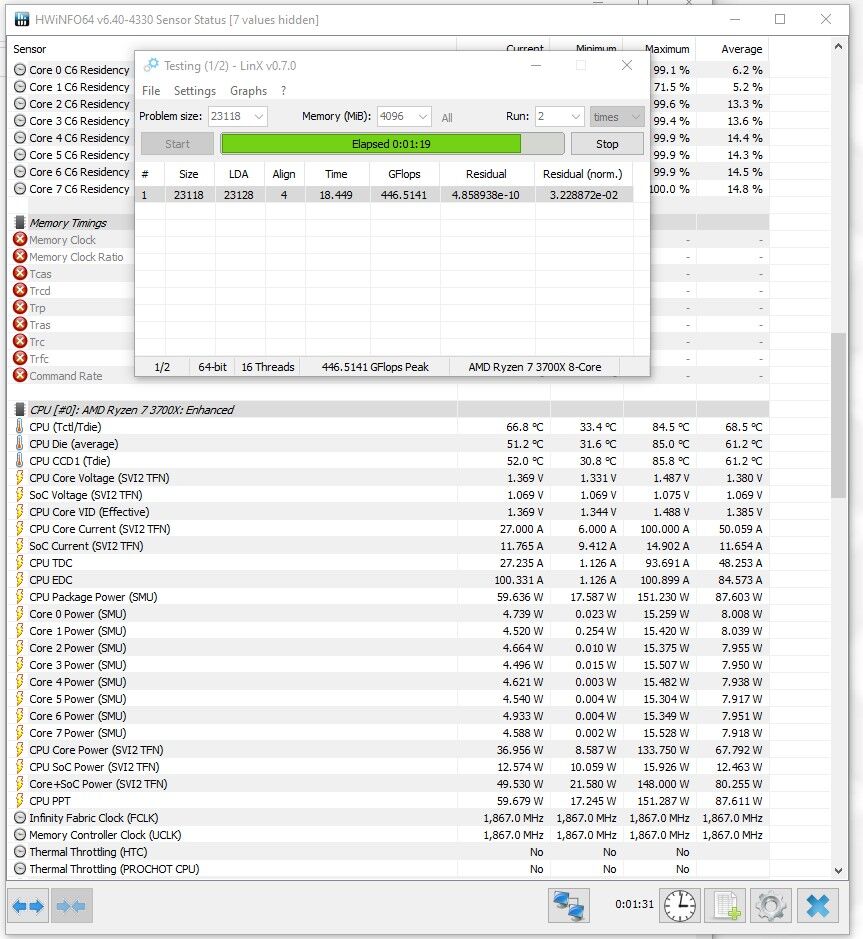Click the scrollbar up arrow in HWiNFO

tap(838, 46)
